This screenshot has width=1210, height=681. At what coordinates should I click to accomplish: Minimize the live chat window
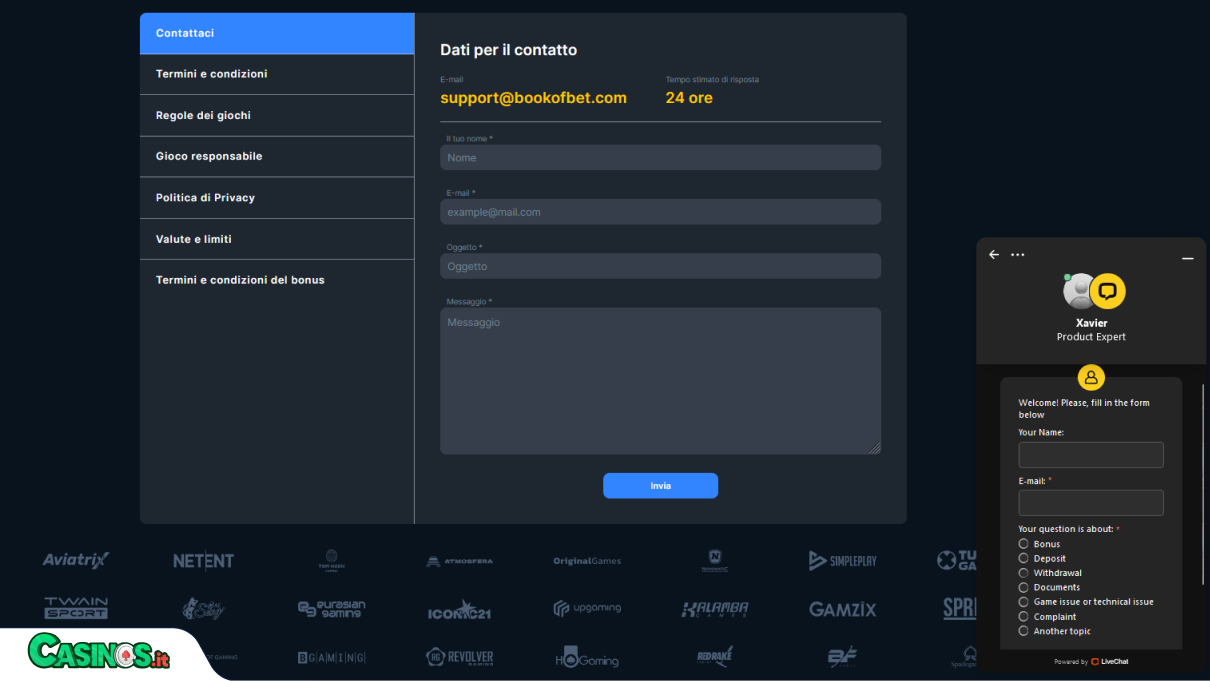[1188, 258]
